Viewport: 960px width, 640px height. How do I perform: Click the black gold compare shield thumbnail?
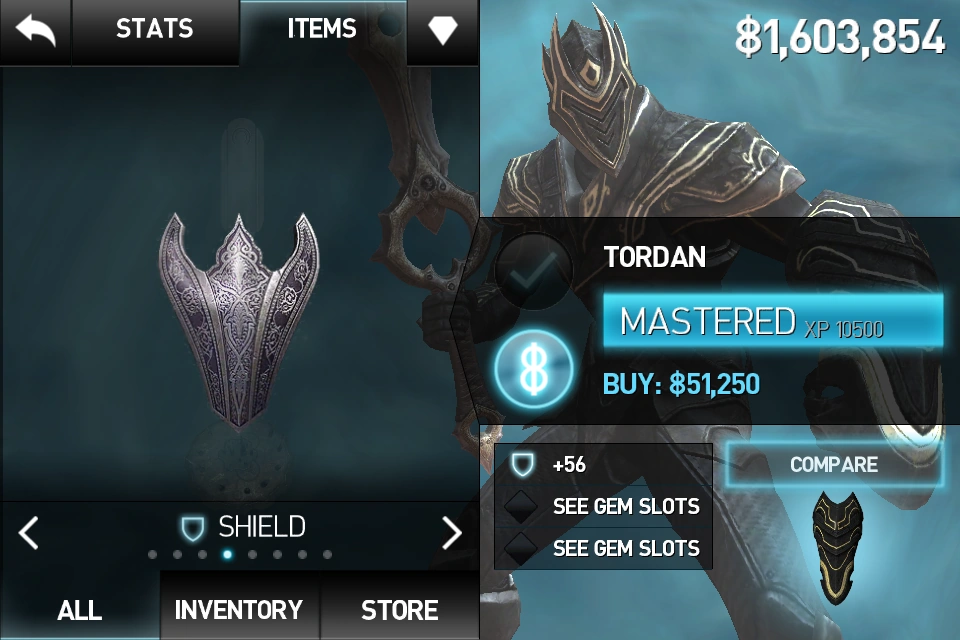838,547
